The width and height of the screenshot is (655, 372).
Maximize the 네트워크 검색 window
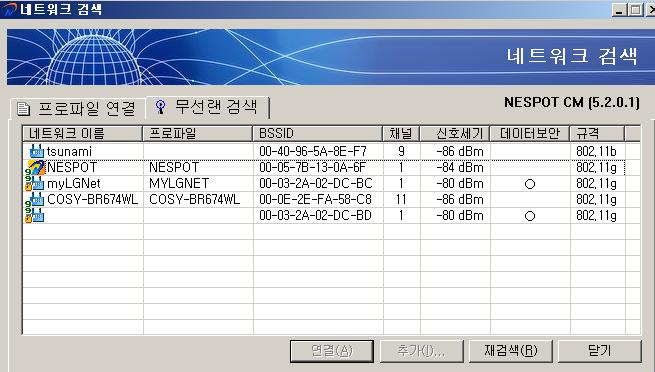(635, 9)
